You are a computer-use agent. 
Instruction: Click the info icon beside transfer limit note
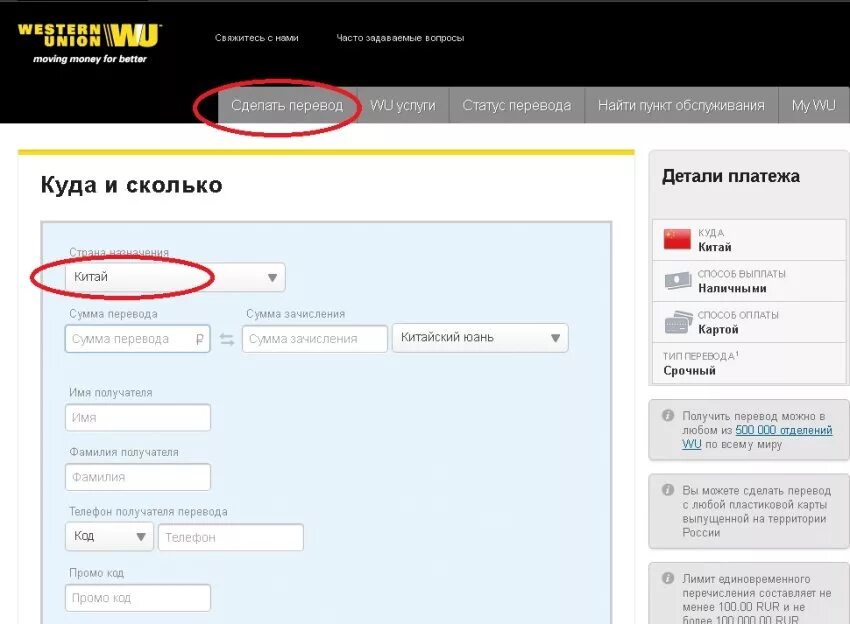tap(668, 578)
